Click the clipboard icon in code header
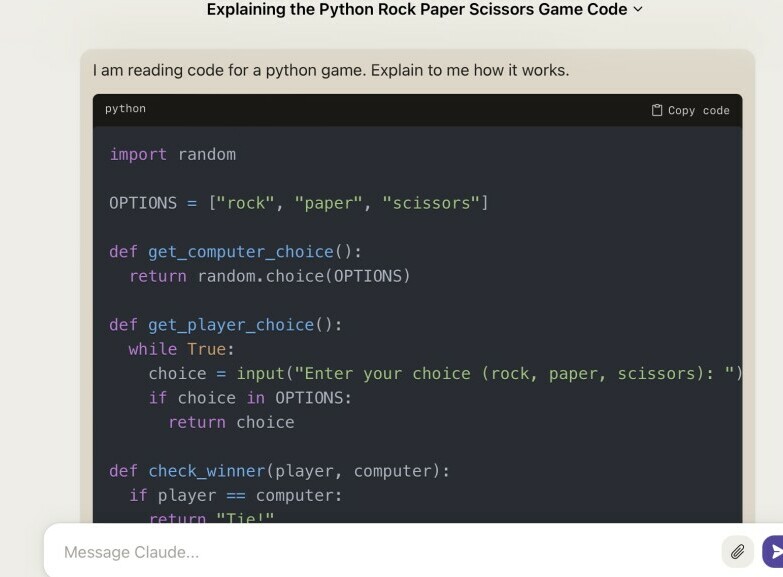Screen dimensions: 783x577 coord(657,110)
